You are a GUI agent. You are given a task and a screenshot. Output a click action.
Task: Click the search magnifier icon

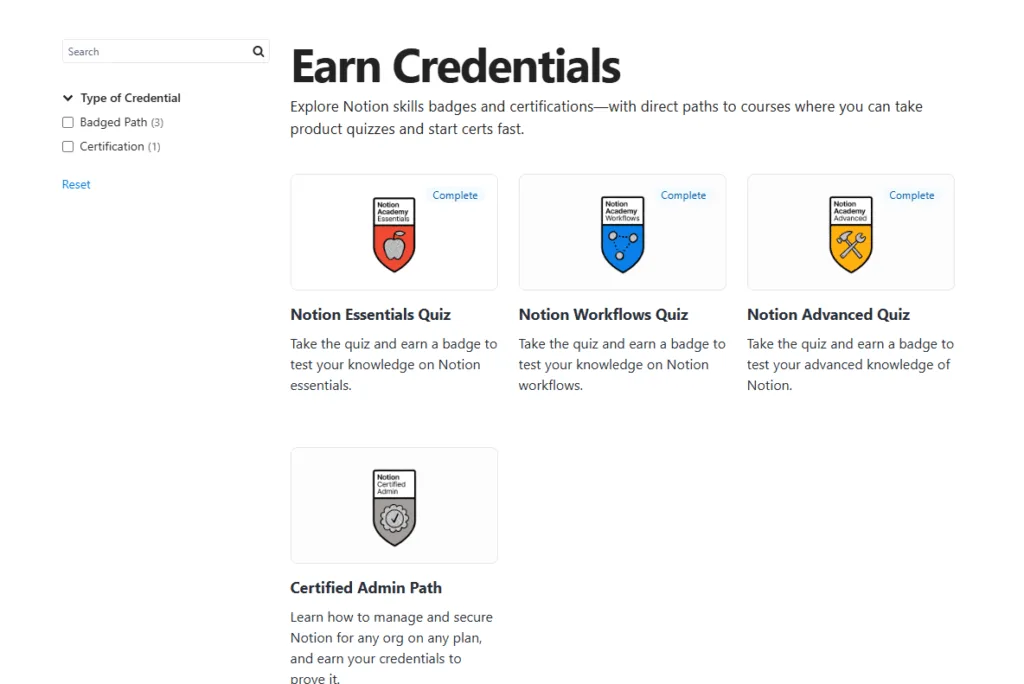258,52
